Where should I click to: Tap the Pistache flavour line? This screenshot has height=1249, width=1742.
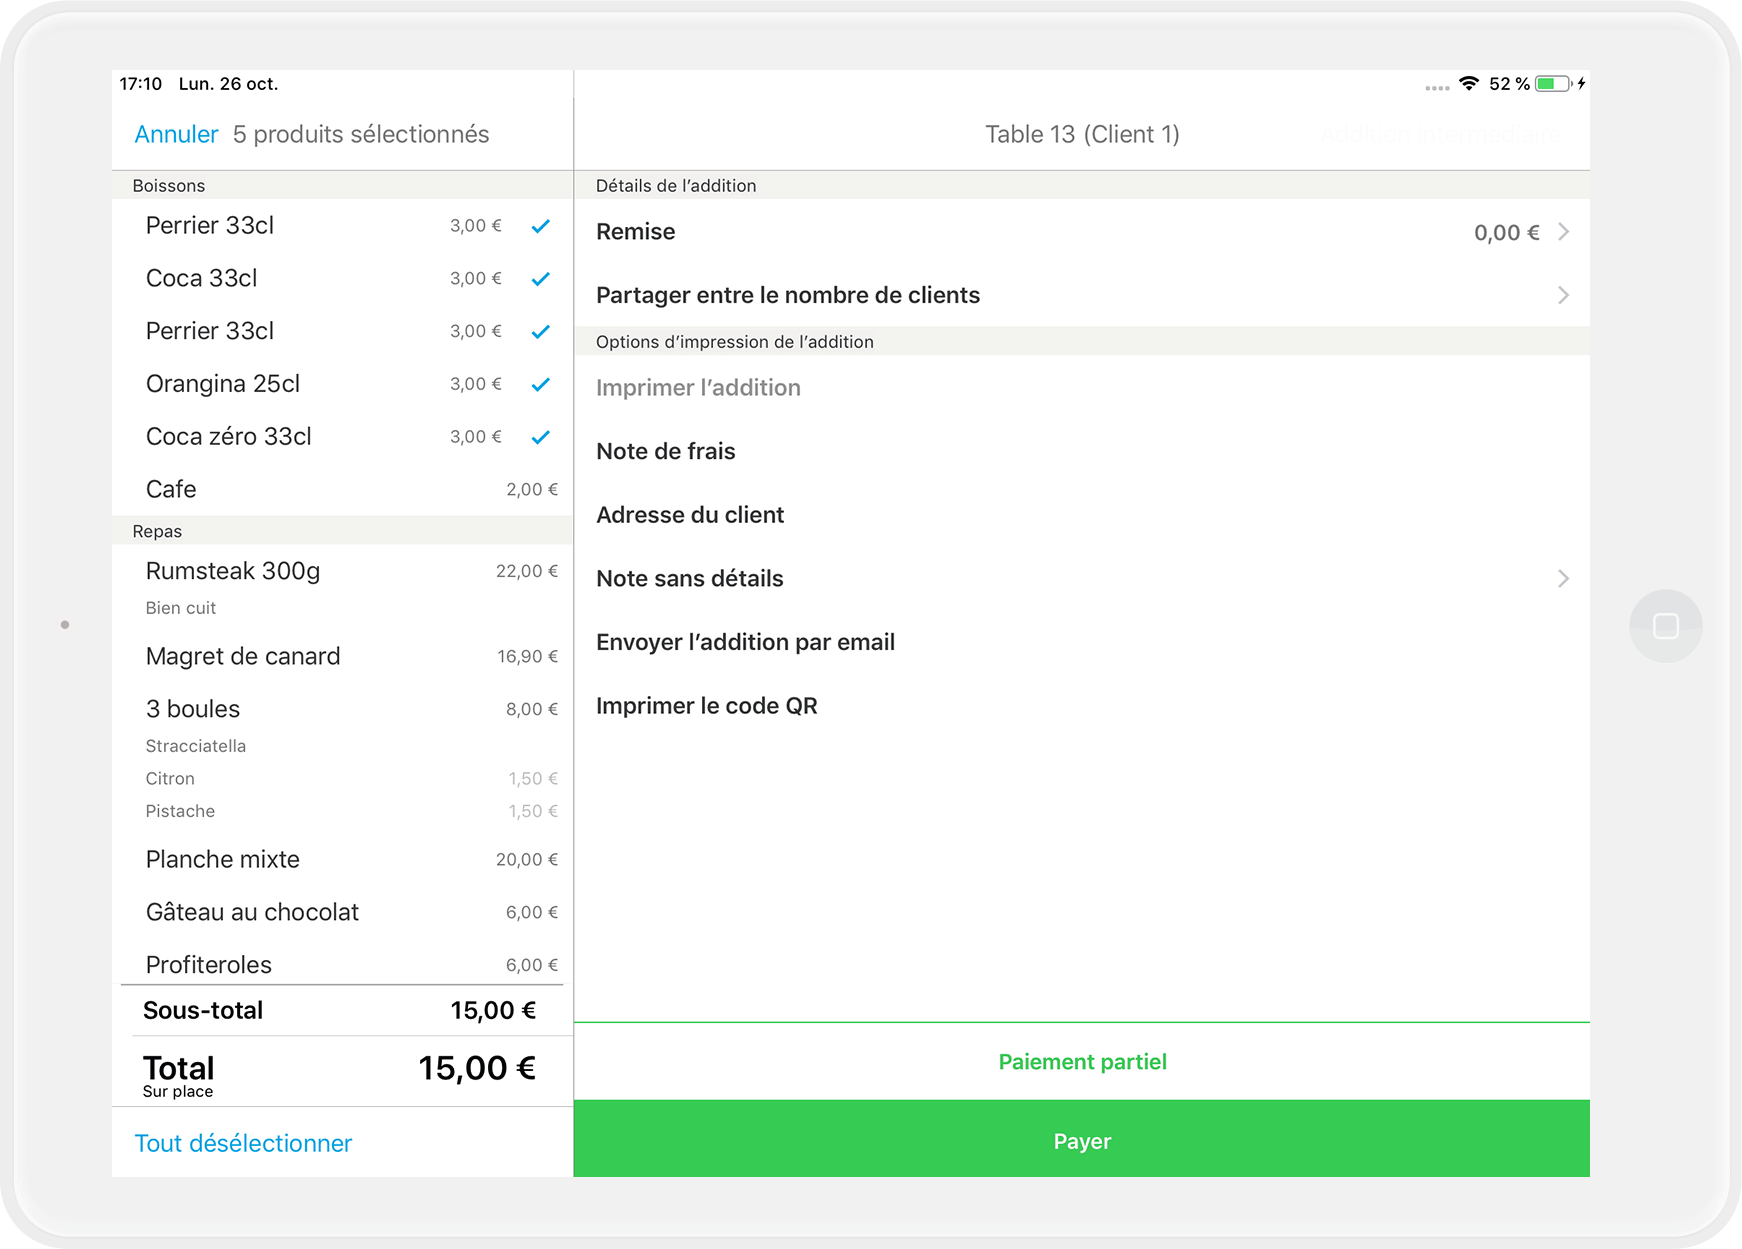[x=180, y=811]
